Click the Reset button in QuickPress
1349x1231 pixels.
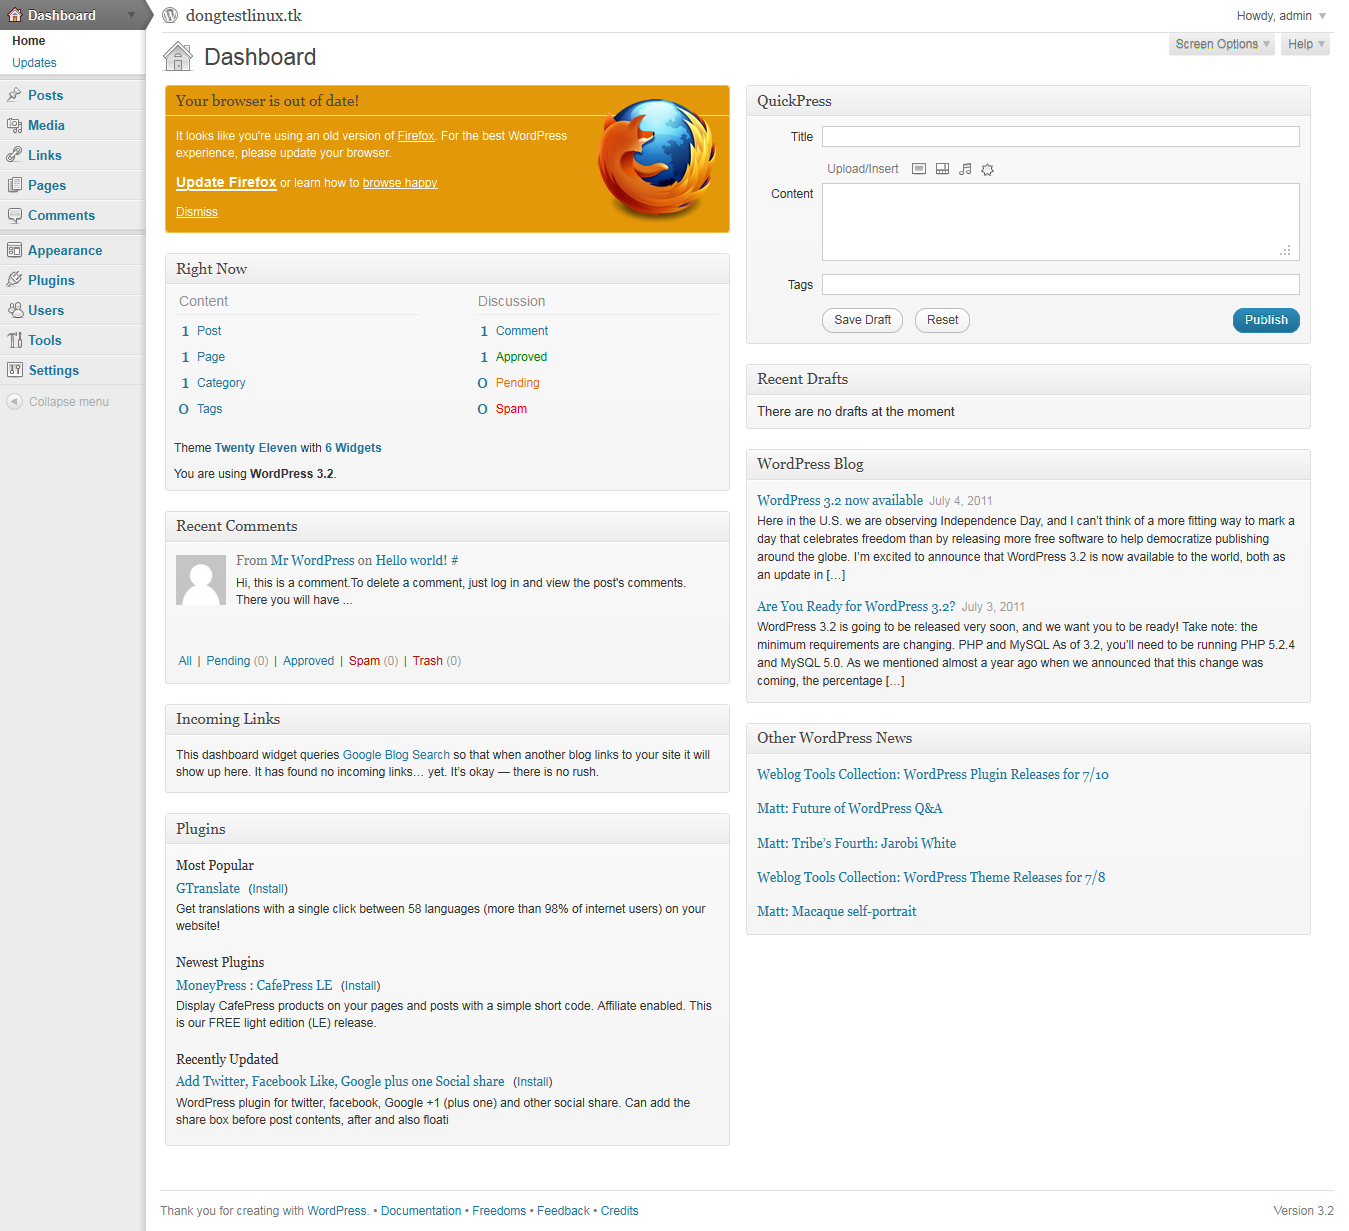(x=942, y=320)
